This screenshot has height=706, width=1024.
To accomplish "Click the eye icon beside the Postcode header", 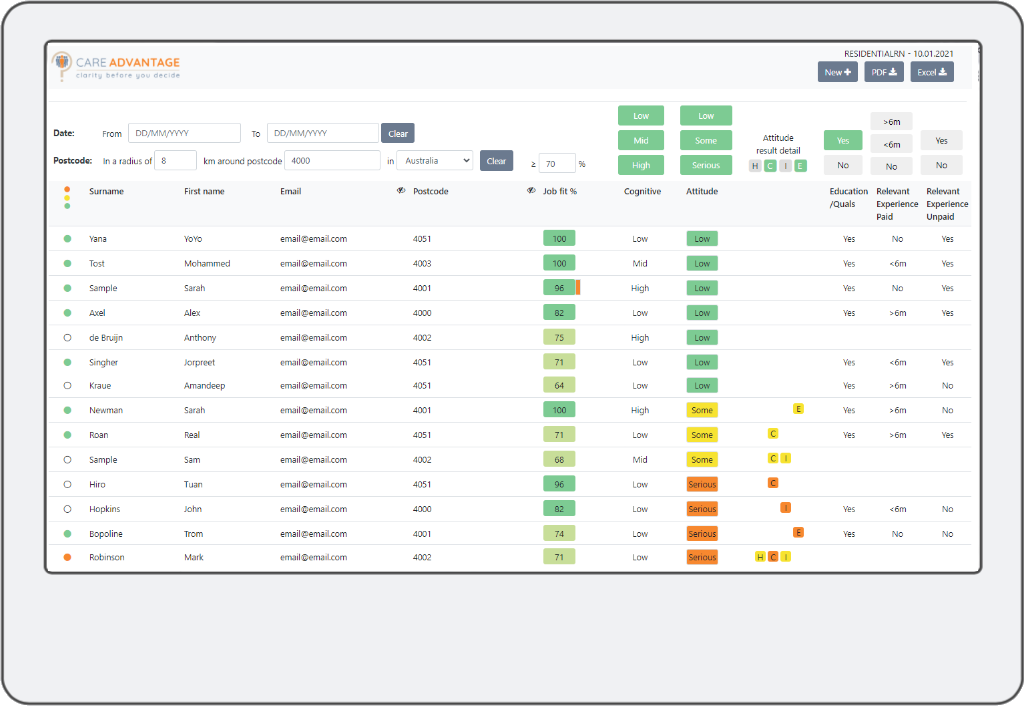I will point(401,191).
